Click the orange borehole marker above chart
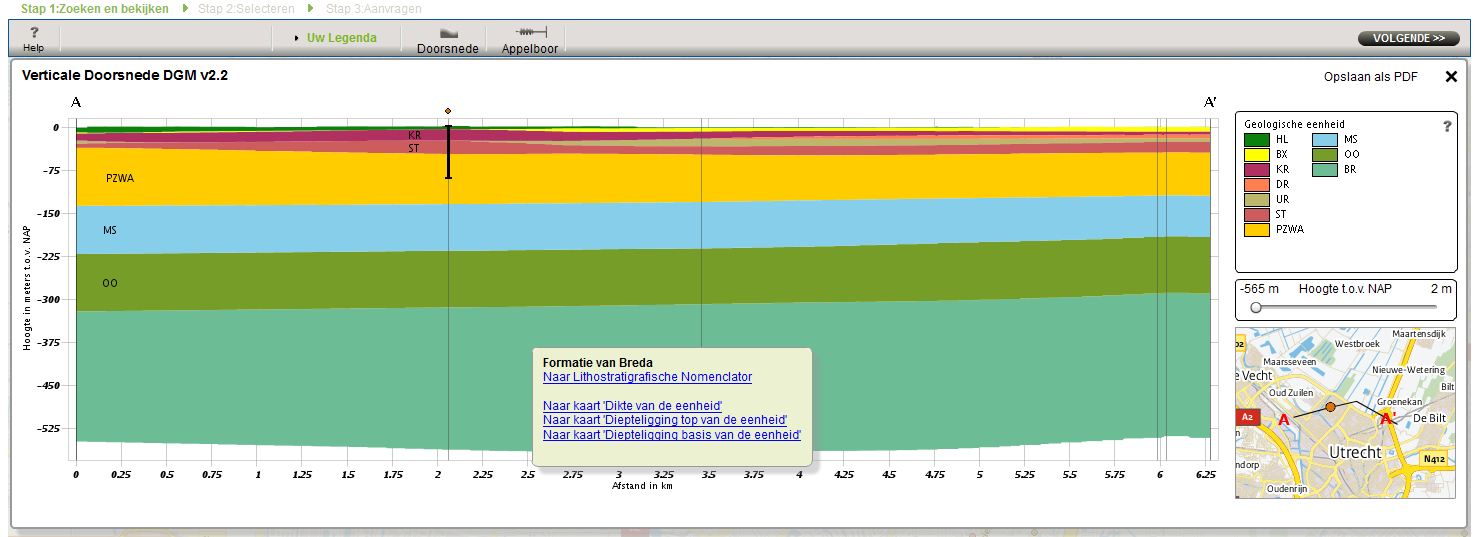Viewport: 1480px width, 537px height. click(448, 111)
